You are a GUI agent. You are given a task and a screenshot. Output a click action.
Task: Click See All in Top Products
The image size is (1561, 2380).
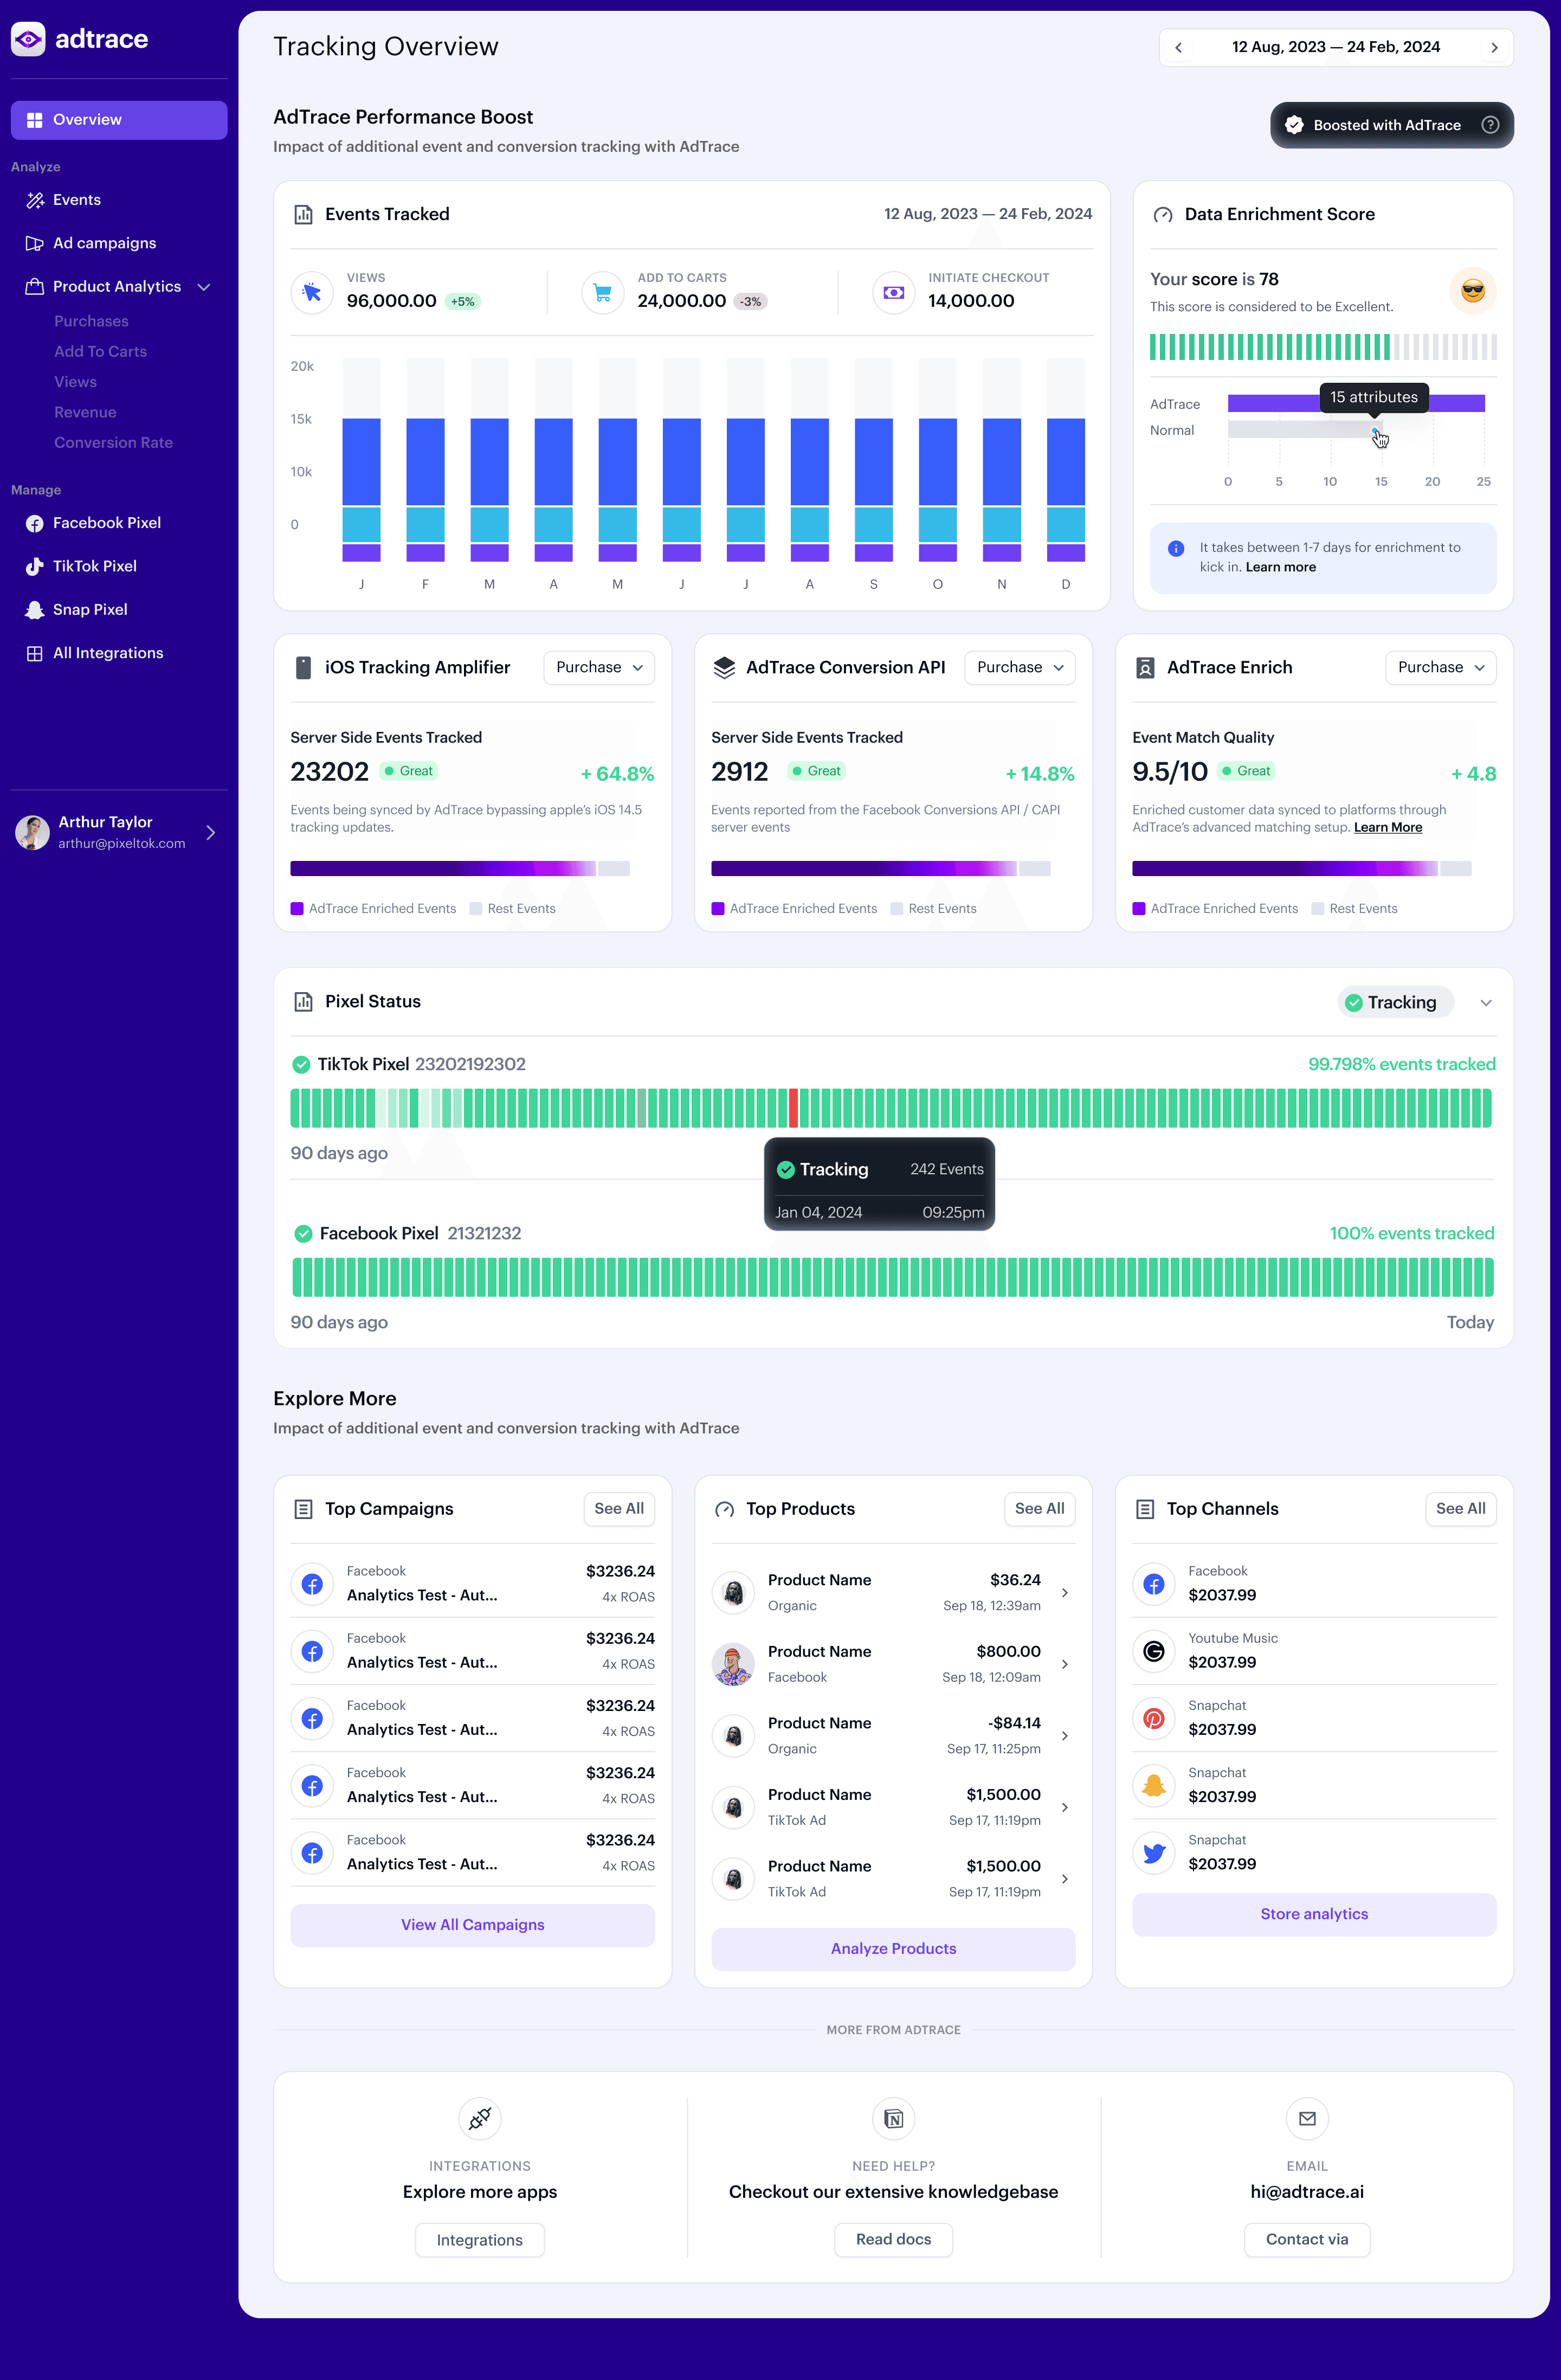tap(1039, 1508)
